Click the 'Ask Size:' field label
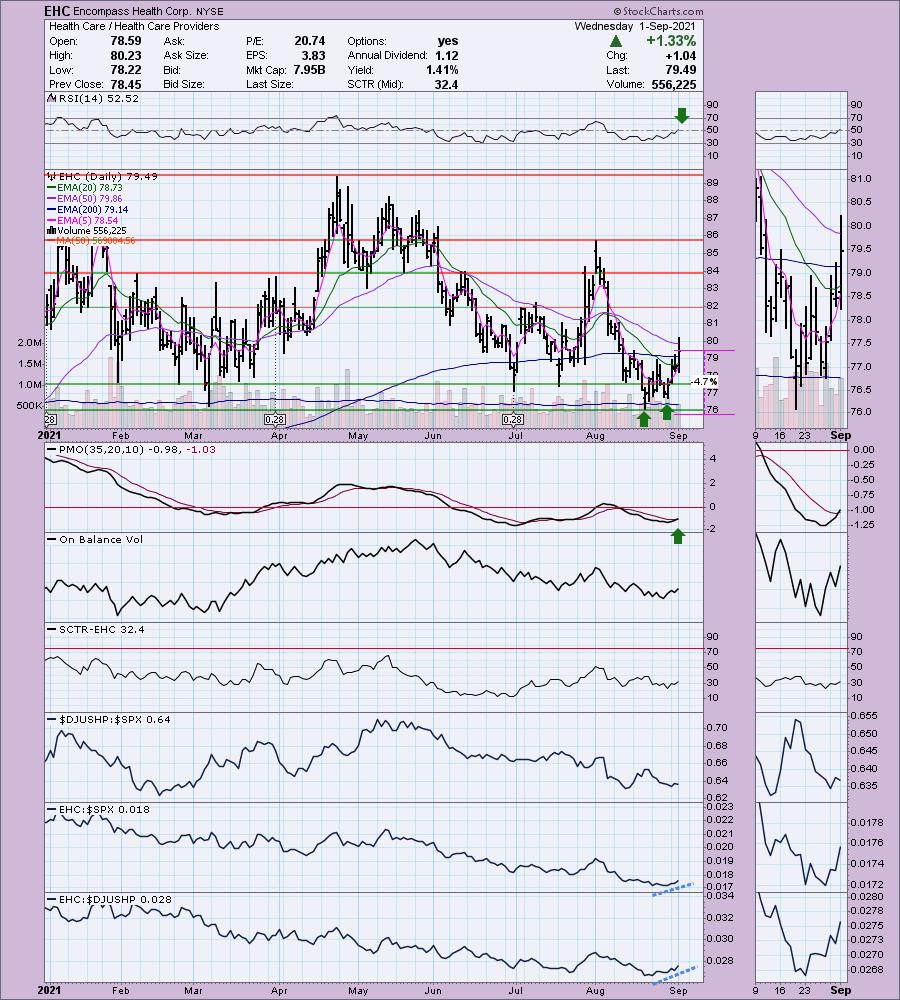 (186, 55)
